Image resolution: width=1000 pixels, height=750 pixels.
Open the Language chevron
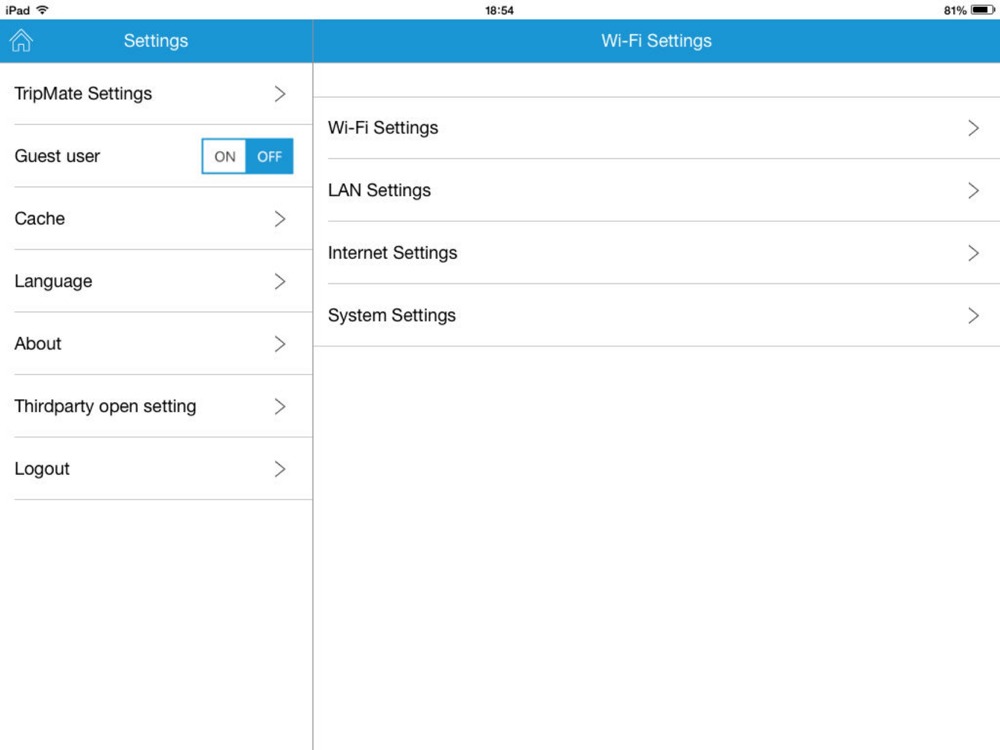[x=279, y=281]
